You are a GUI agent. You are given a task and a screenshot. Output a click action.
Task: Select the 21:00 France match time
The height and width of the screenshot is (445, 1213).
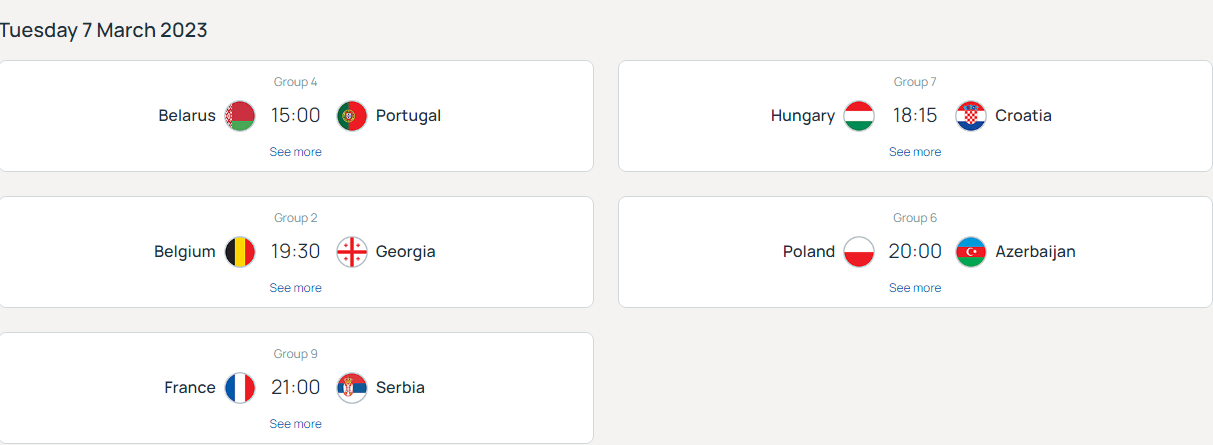(x=296, y=388)
